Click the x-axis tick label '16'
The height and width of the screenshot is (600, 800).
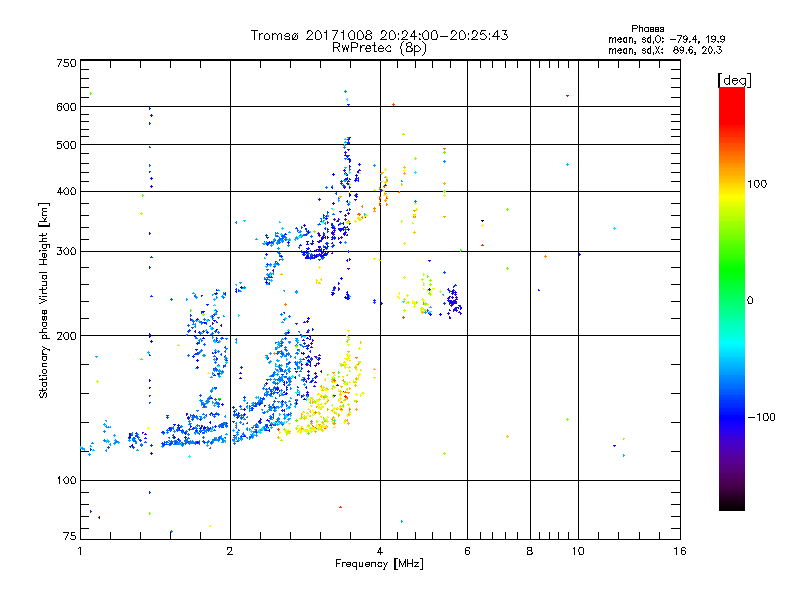coord(680,551)
